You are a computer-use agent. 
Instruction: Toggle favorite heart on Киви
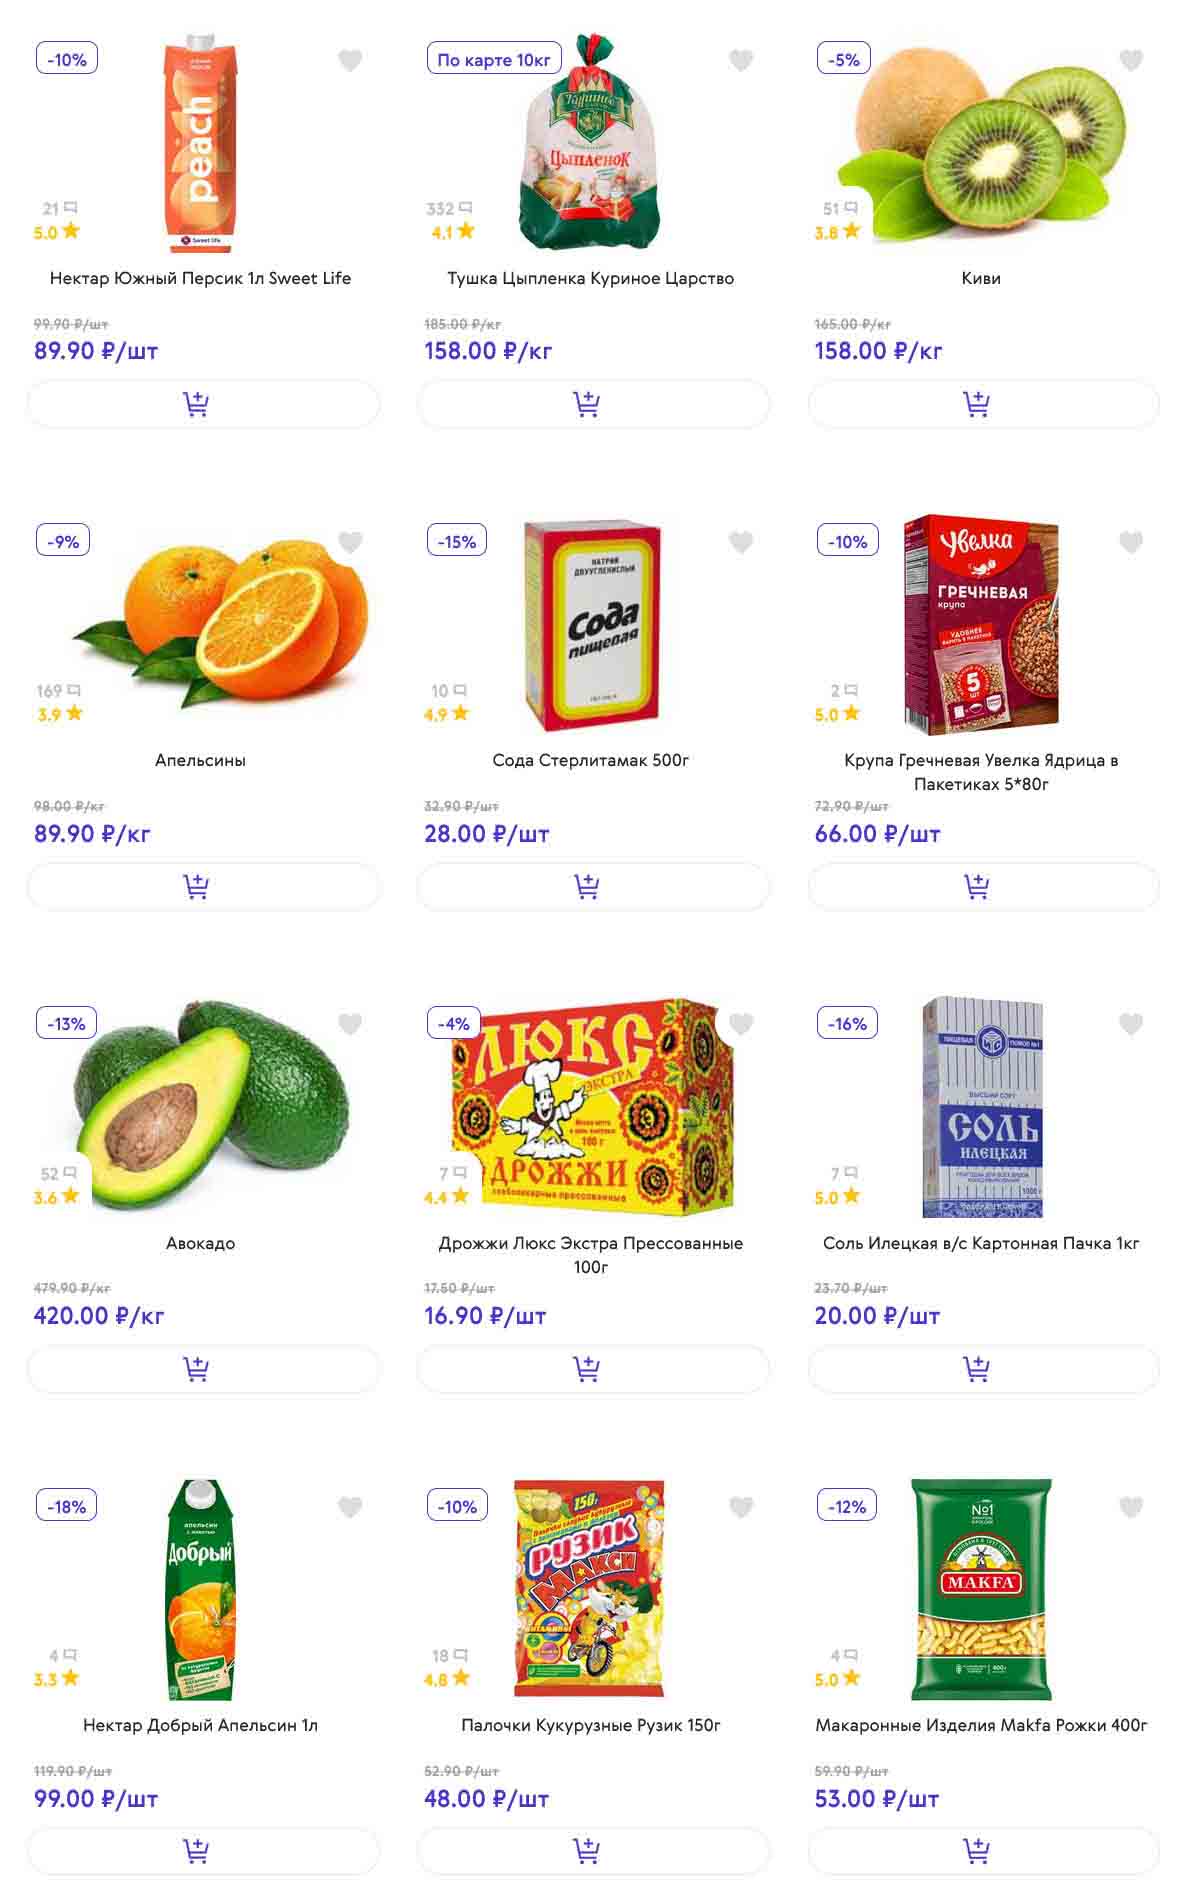coord(1131,61)
